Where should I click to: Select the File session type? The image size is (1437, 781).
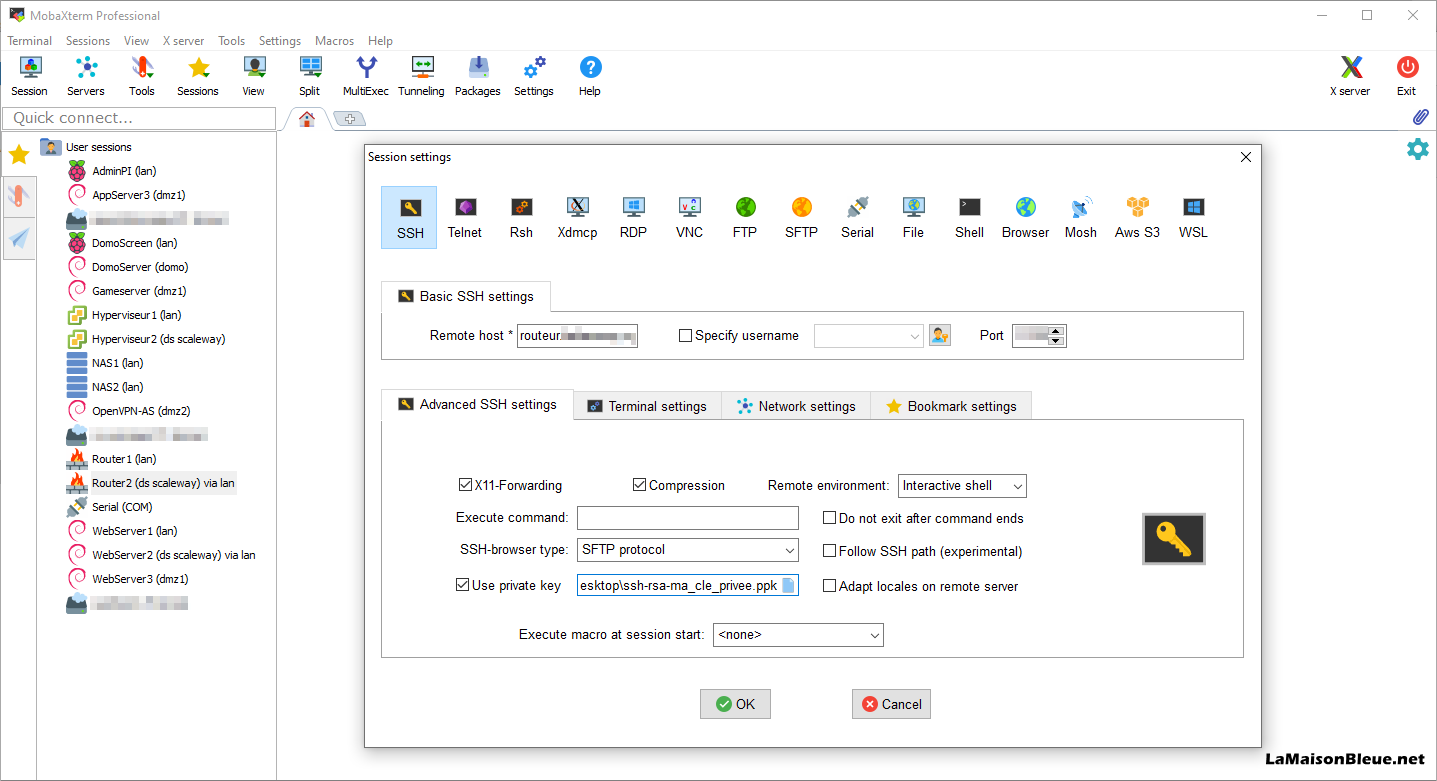[x=913, y=217]
